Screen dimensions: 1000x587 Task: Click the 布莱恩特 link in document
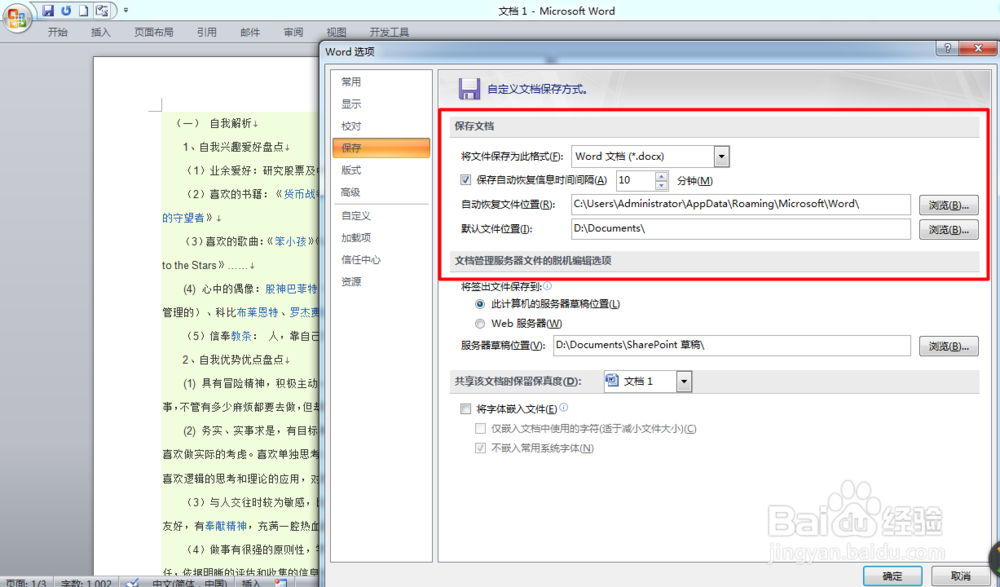[258, 313]
